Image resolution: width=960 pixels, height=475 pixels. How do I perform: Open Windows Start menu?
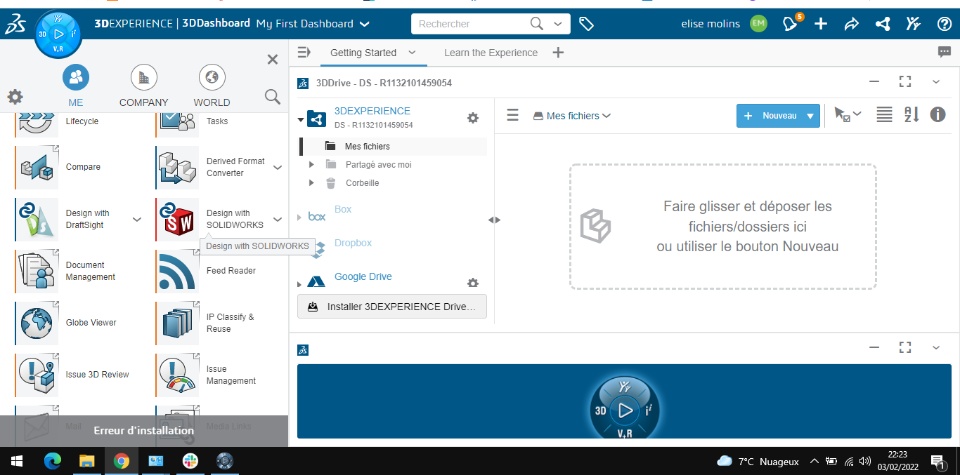click(16, 461)
